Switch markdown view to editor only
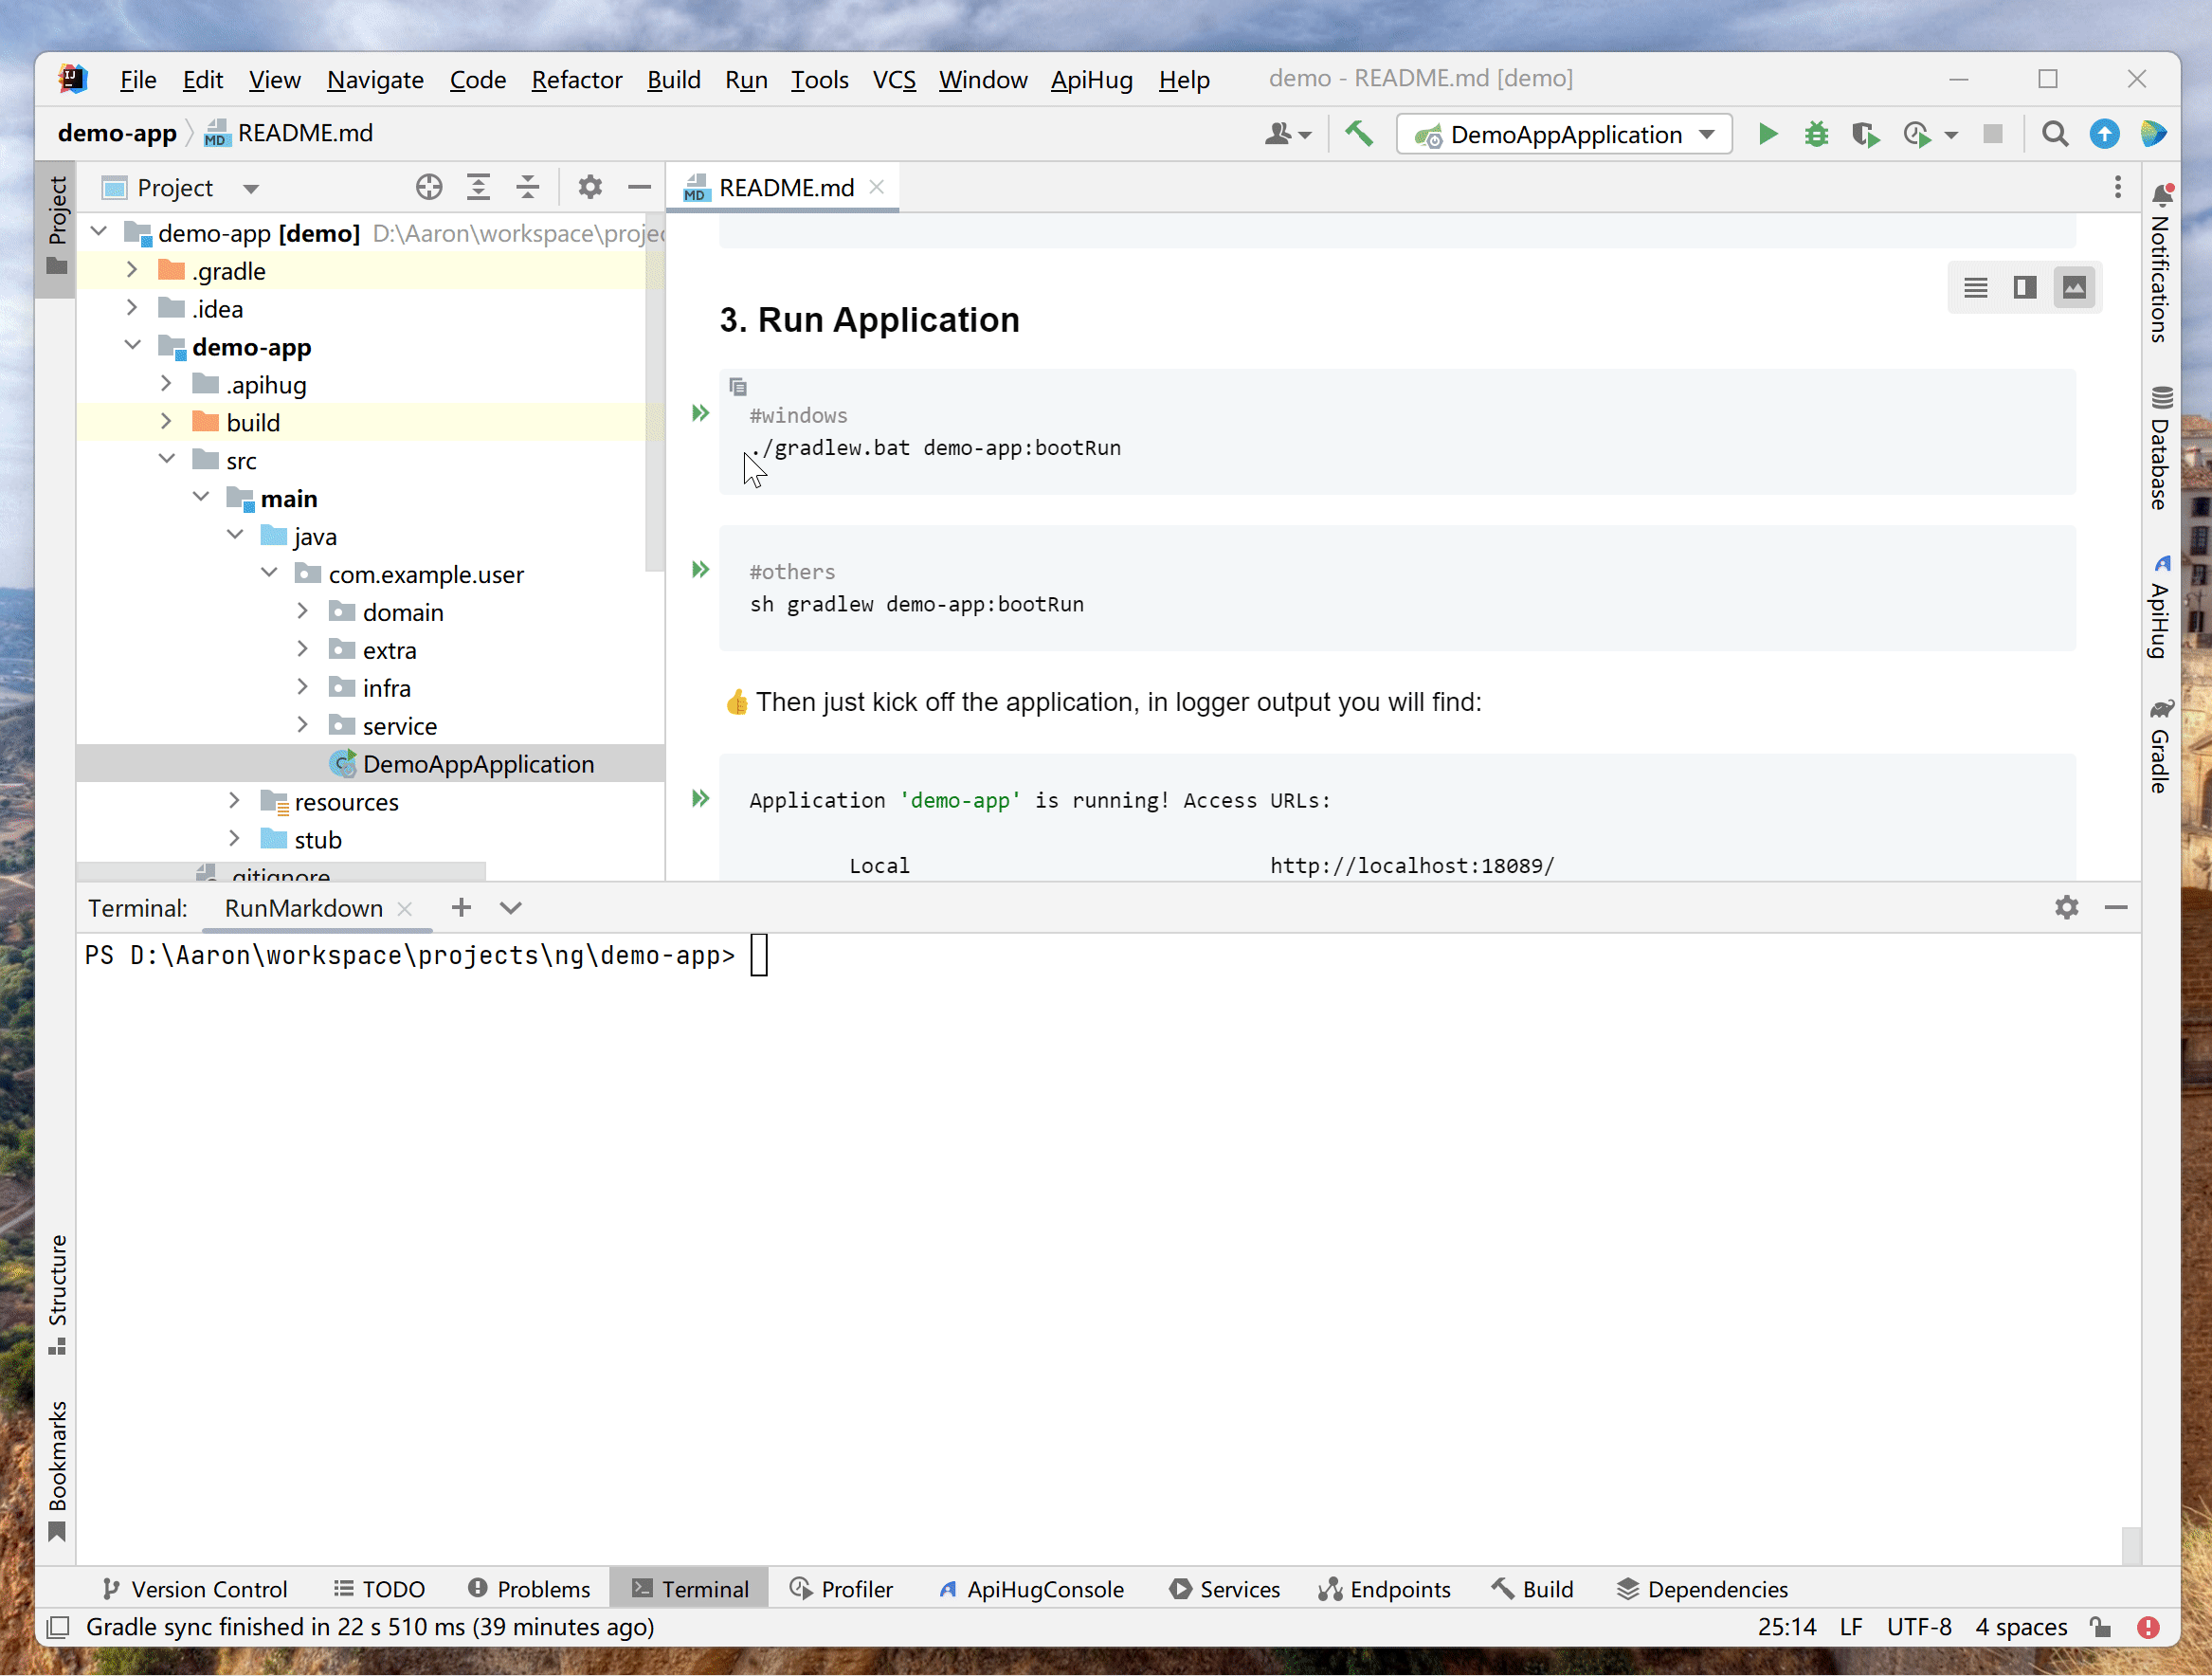The image size is (2212, 1676). pyautogui.click(x=1975, y=288)
